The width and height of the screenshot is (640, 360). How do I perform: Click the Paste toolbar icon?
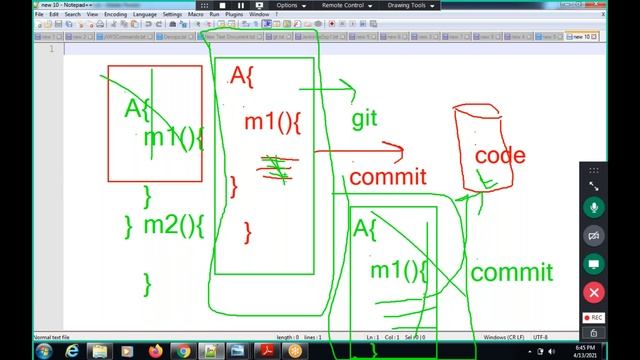[x=134, y=24]
